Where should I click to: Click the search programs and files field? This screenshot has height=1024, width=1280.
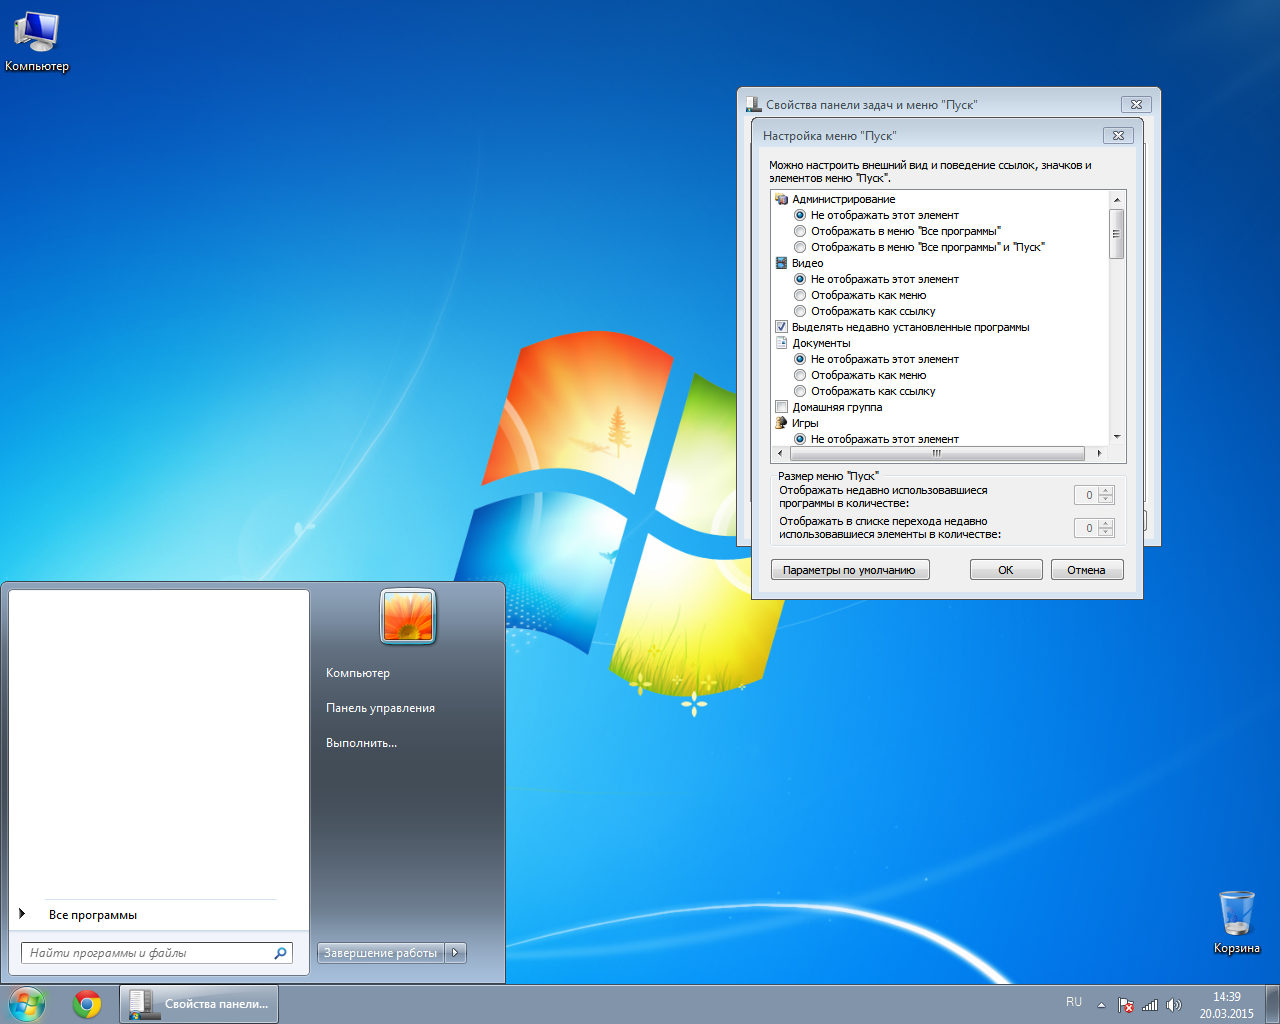148,953
